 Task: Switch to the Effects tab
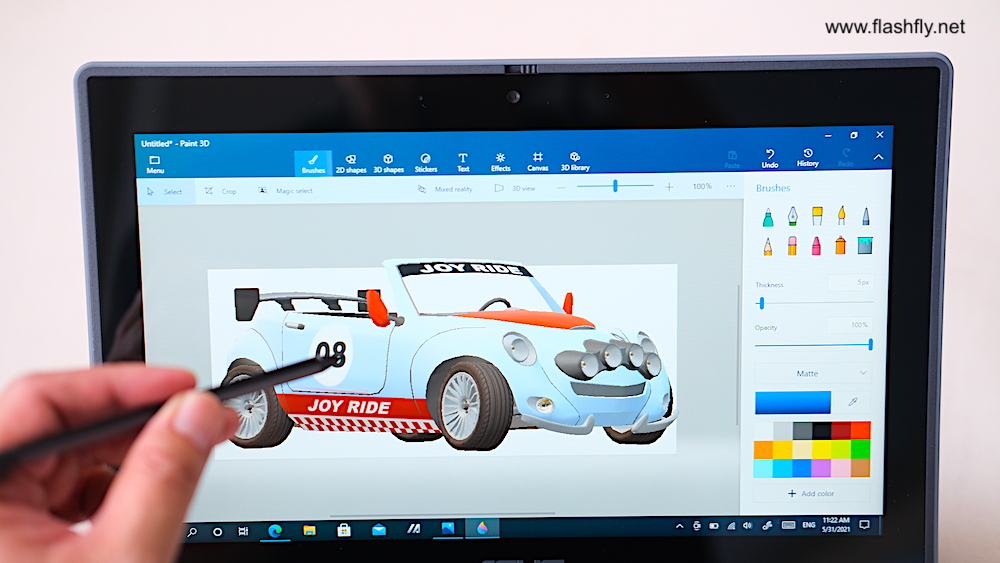click(500, 162)
